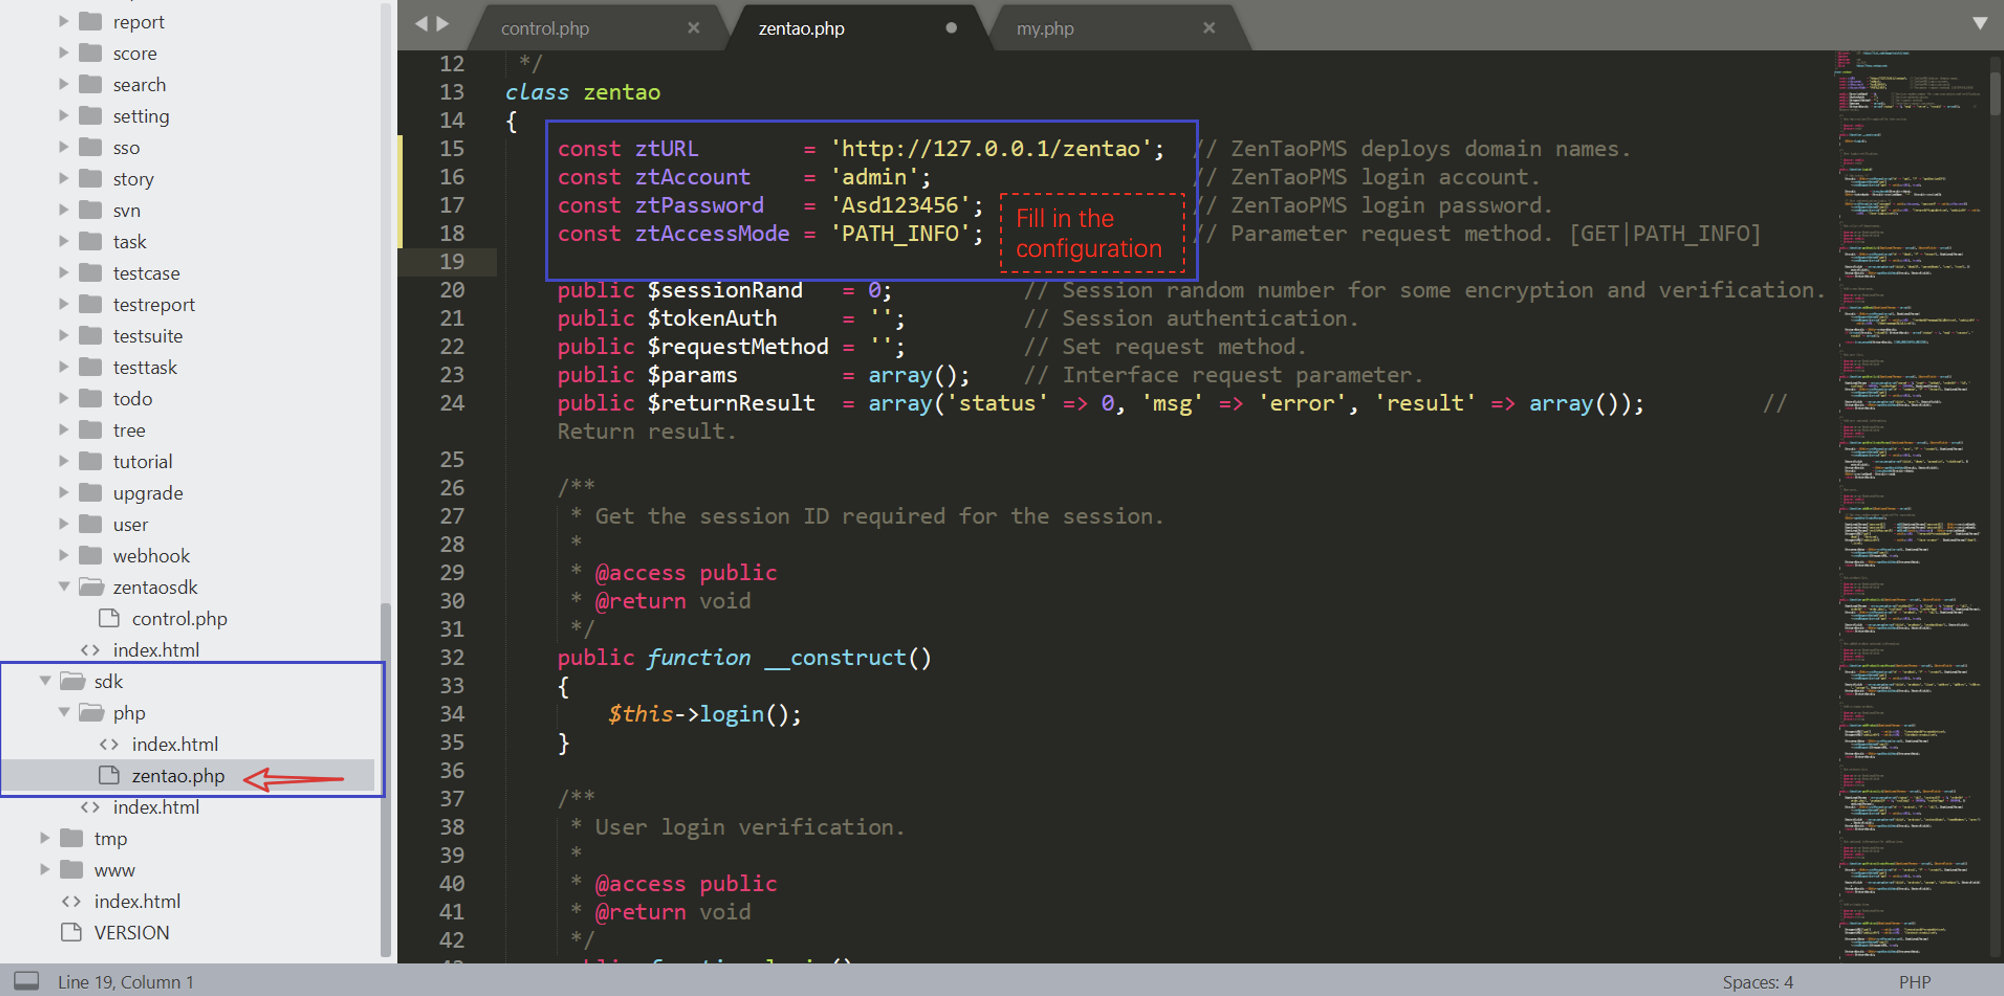Open the tab list dropdown arrow

tap(1979, 24)
